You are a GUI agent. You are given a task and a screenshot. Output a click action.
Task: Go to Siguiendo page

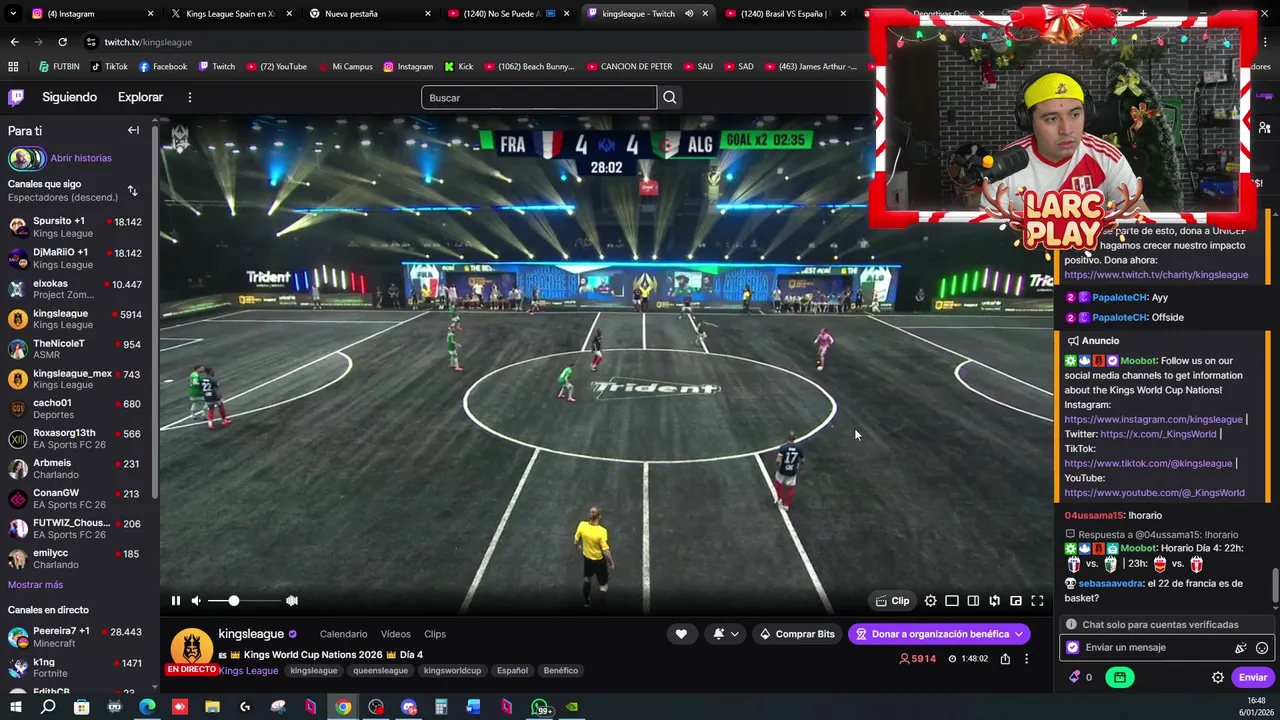tap(69, 97)
